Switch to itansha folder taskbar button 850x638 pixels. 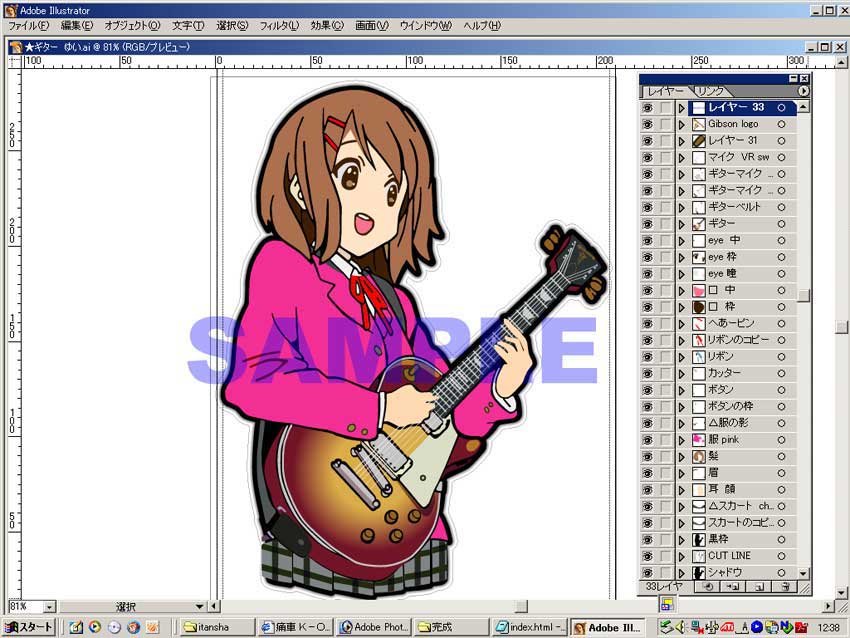pyautogui.click(x=217, y=627)
